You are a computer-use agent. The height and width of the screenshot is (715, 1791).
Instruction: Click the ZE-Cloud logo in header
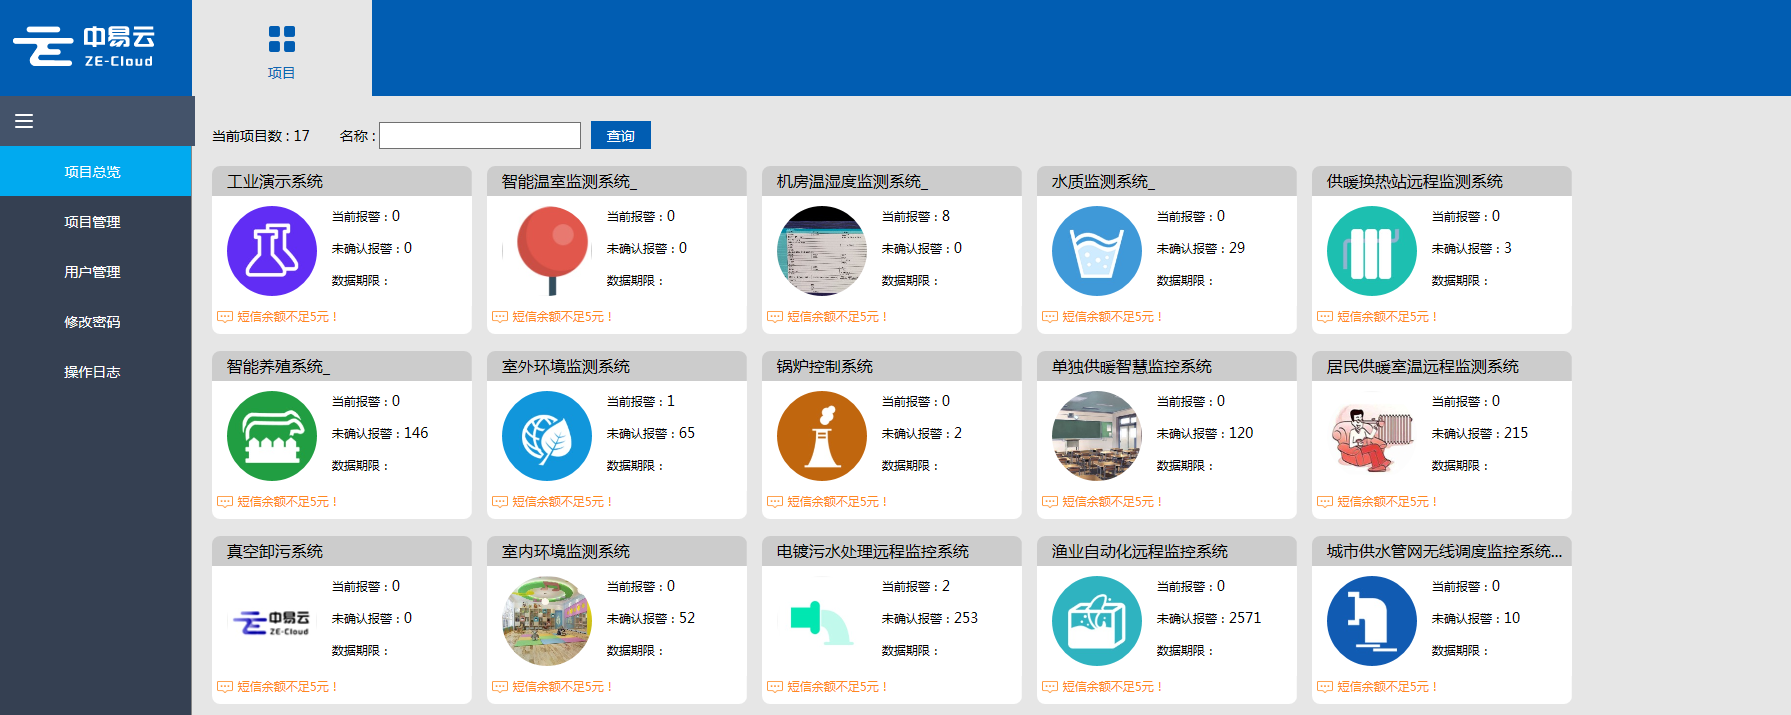85,47
